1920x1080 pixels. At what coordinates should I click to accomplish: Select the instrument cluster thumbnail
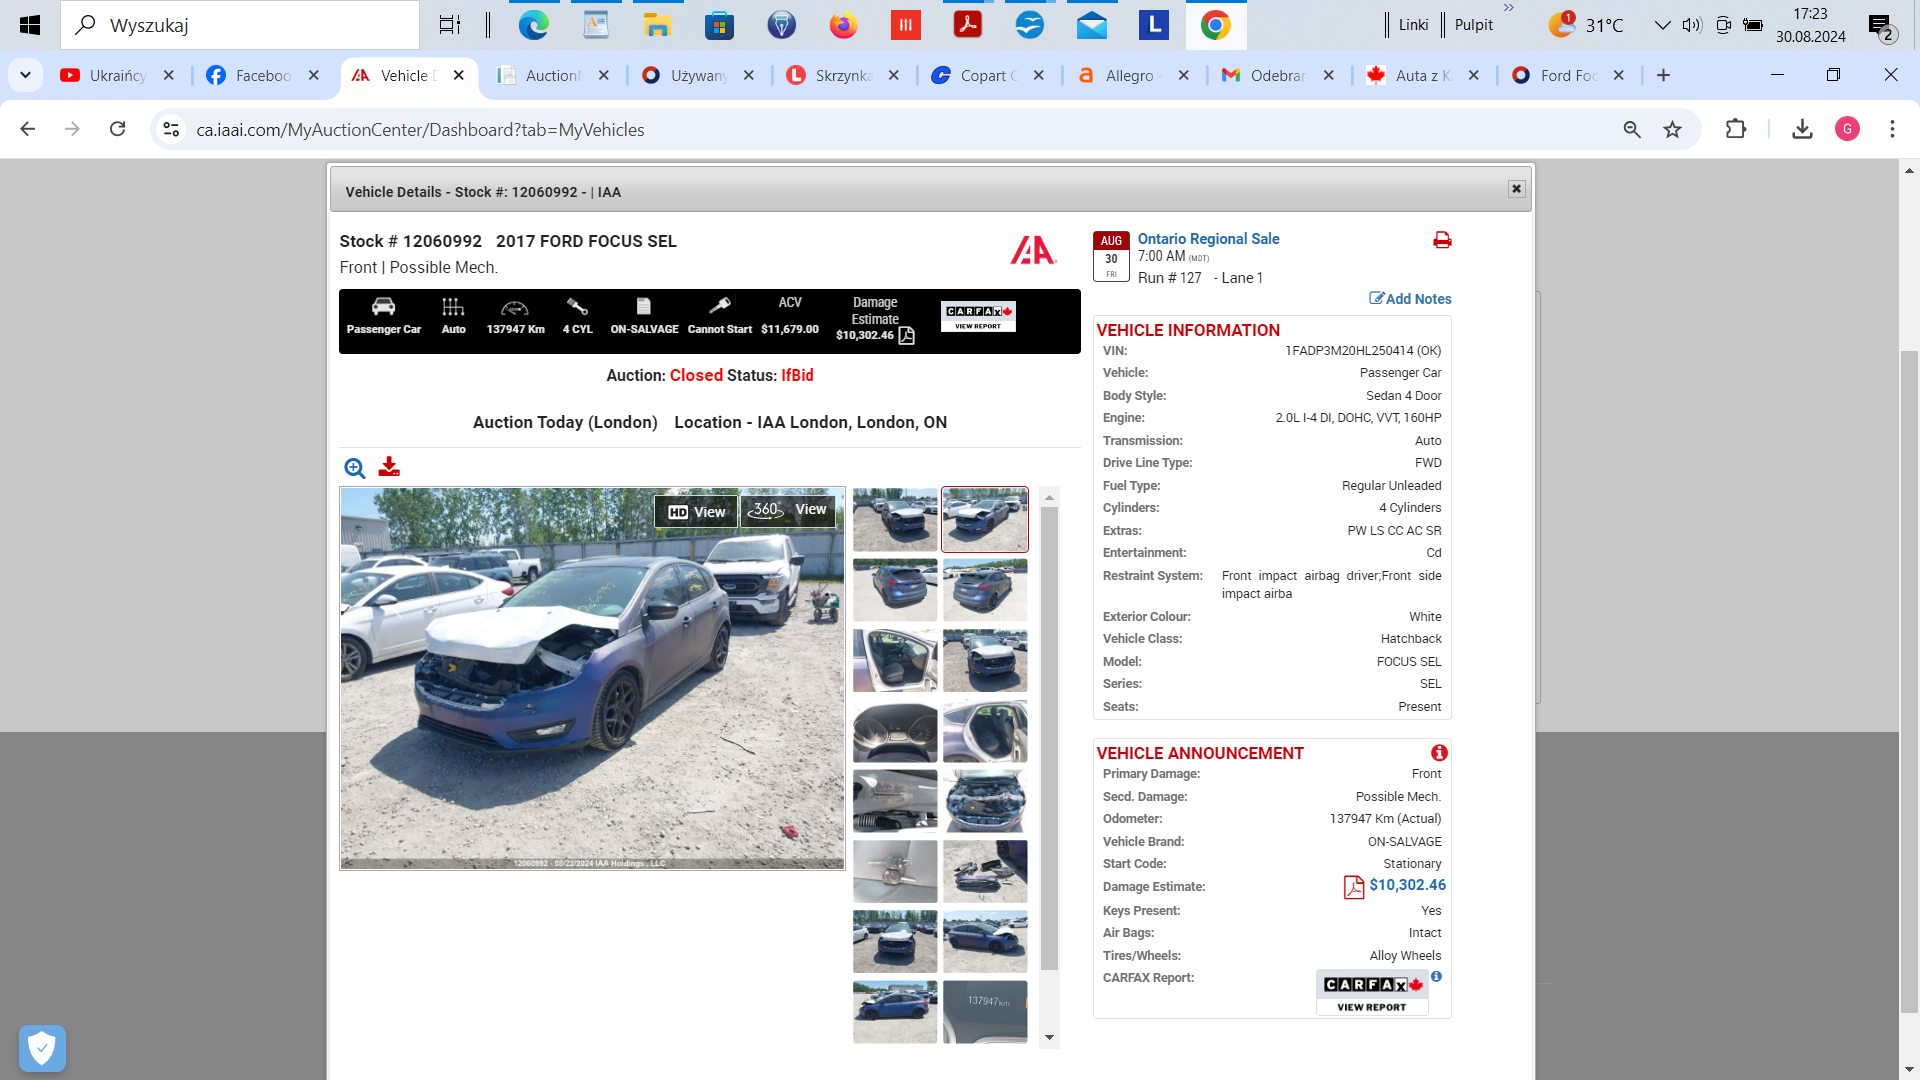(x=895, y=731)
